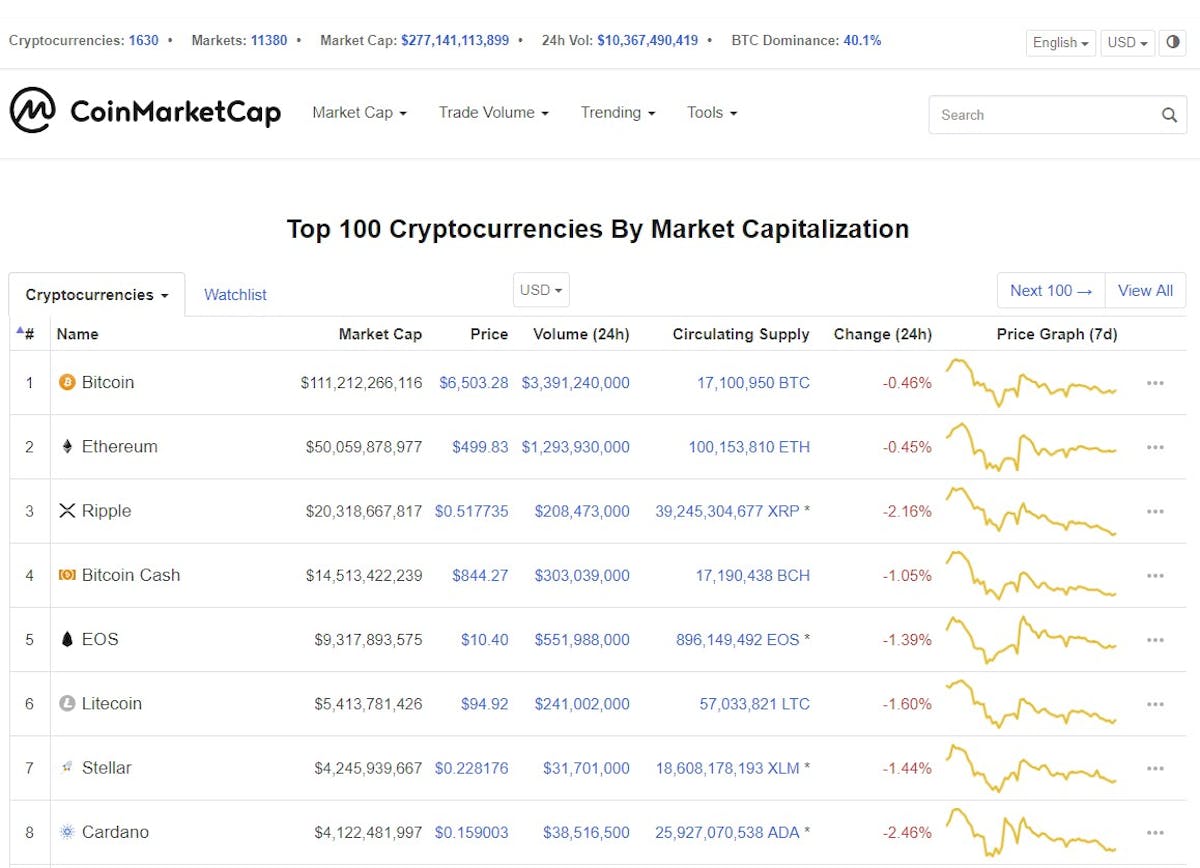Switch to the Watchlist tab
Image resolution: width=1200 pixels, height=868 pixels.
(235, 294)
